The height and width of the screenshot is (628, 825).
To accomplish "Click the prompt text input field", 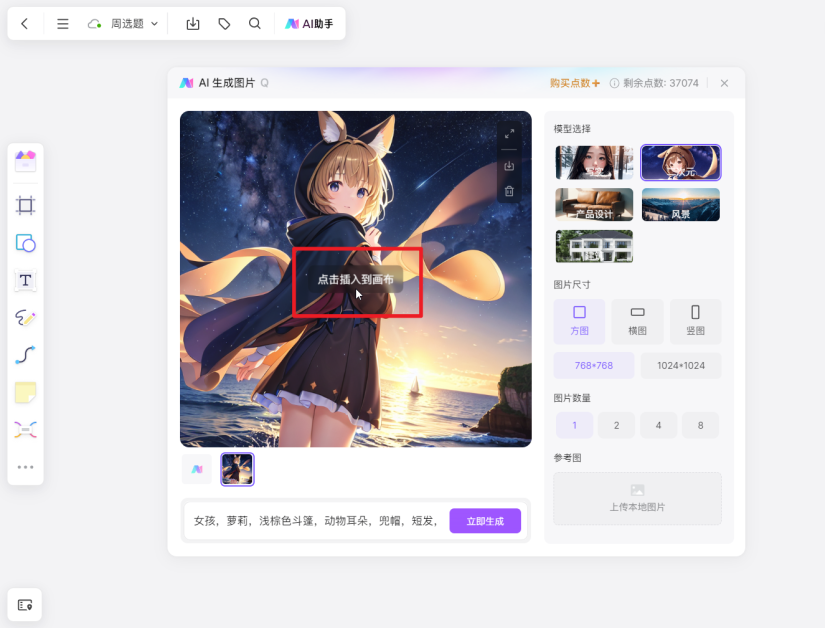I will point(316,521).
